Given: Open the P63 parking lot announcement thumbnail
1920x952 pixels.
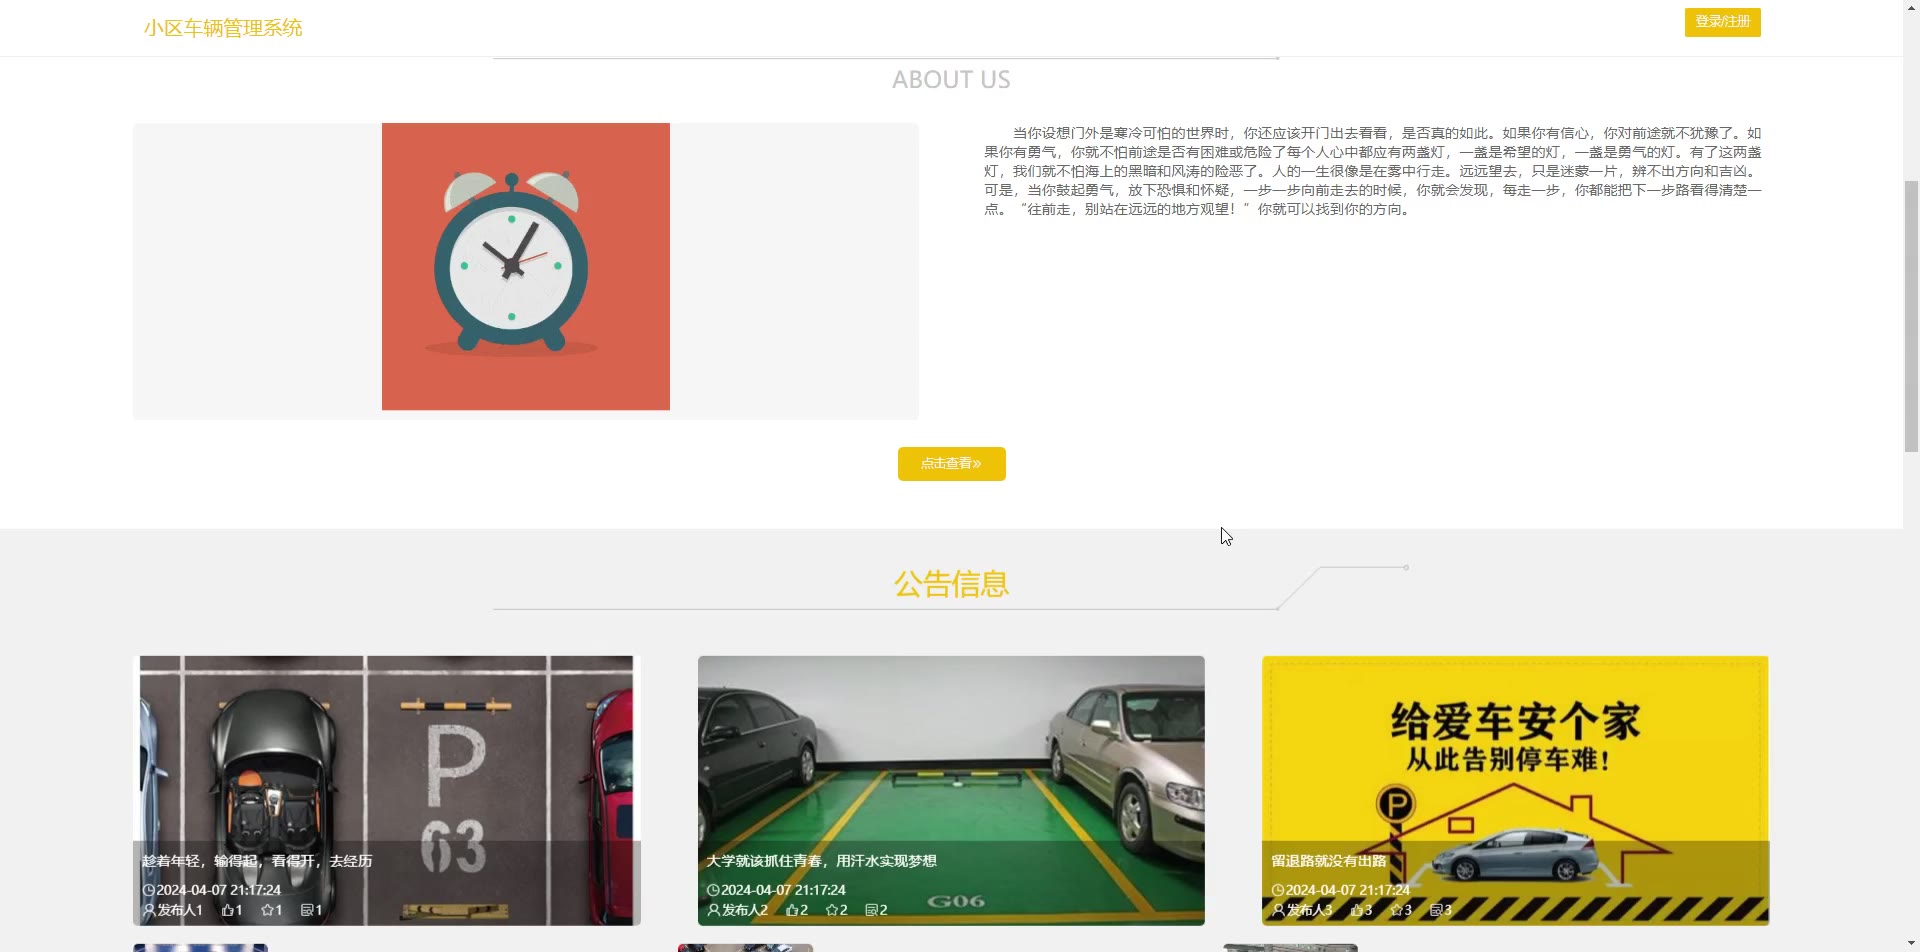Looking at the screenshot, I should point(386,790).
